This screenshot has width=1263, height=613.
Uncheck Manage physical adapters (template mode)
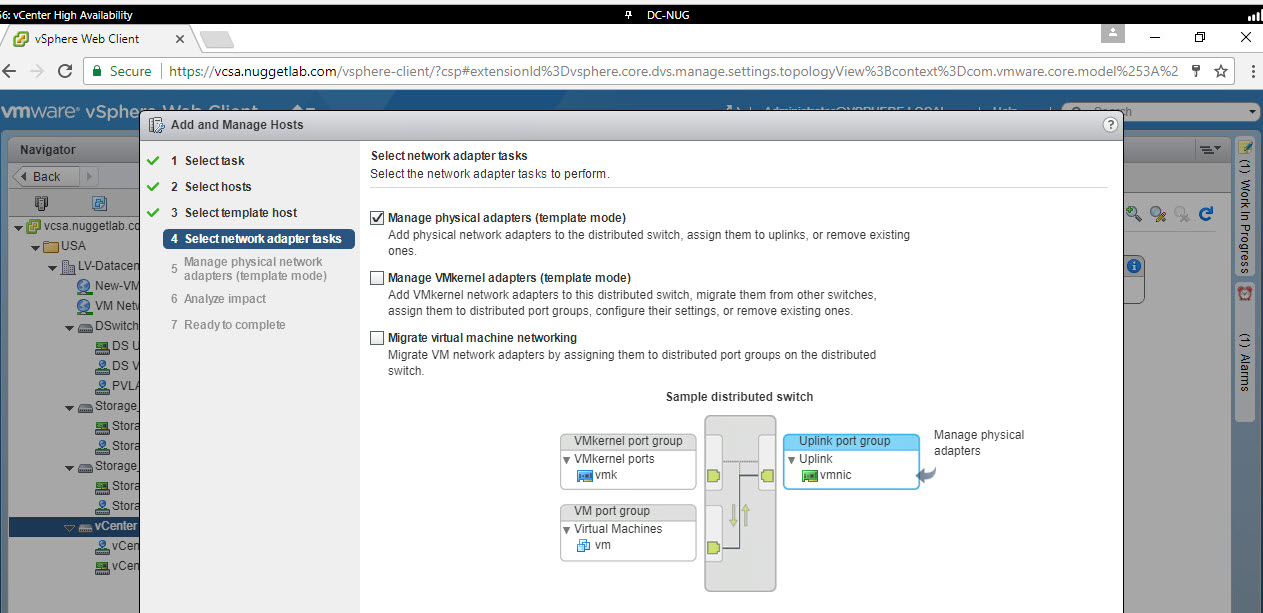377,218
